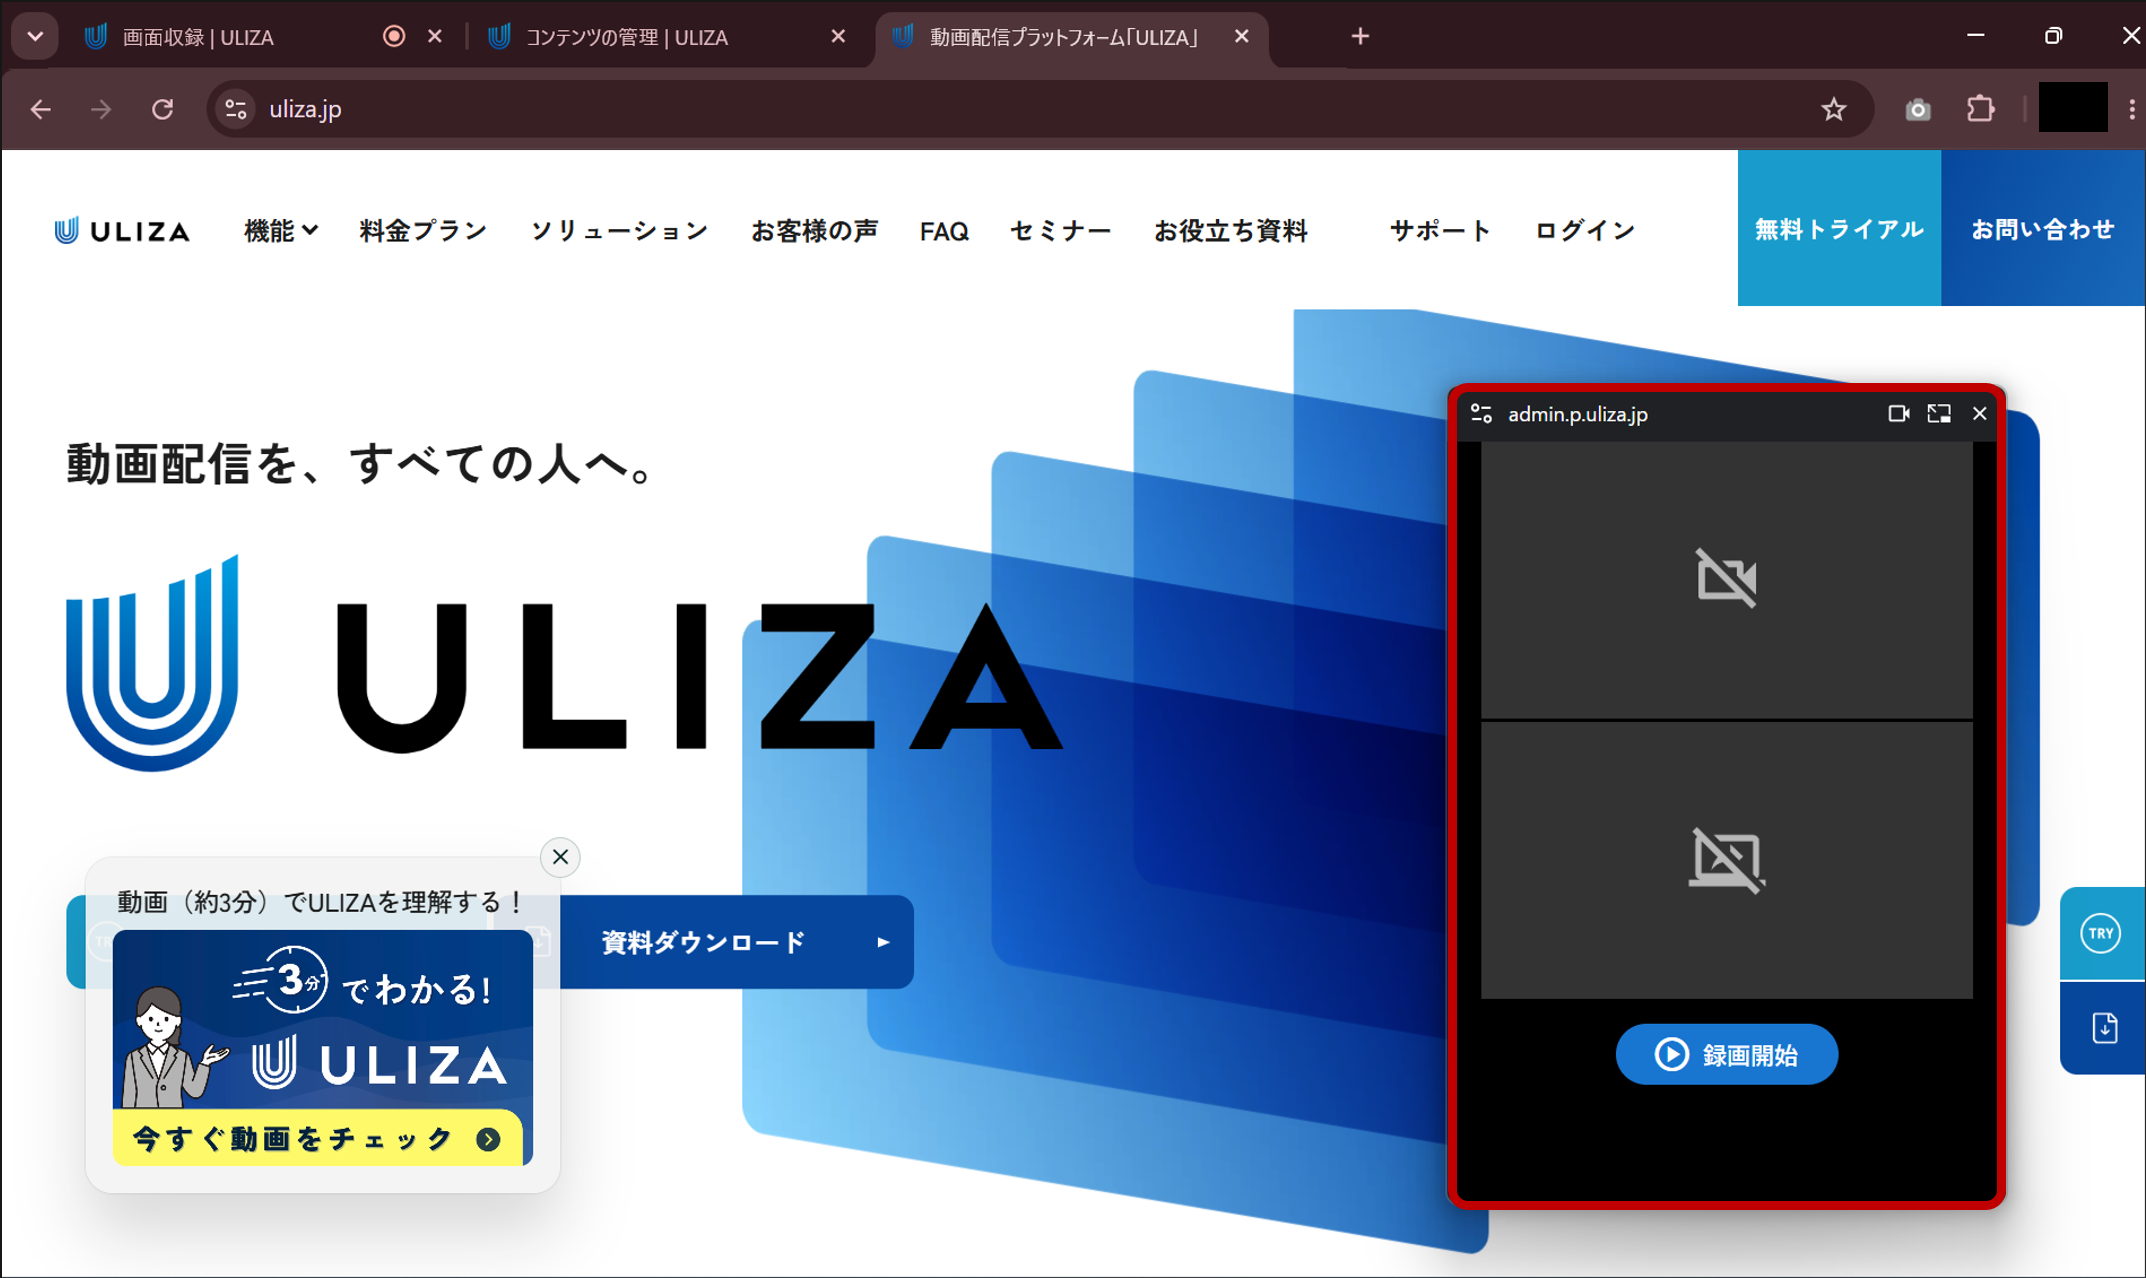Go forward with the forward arrow

coord(101,109)
